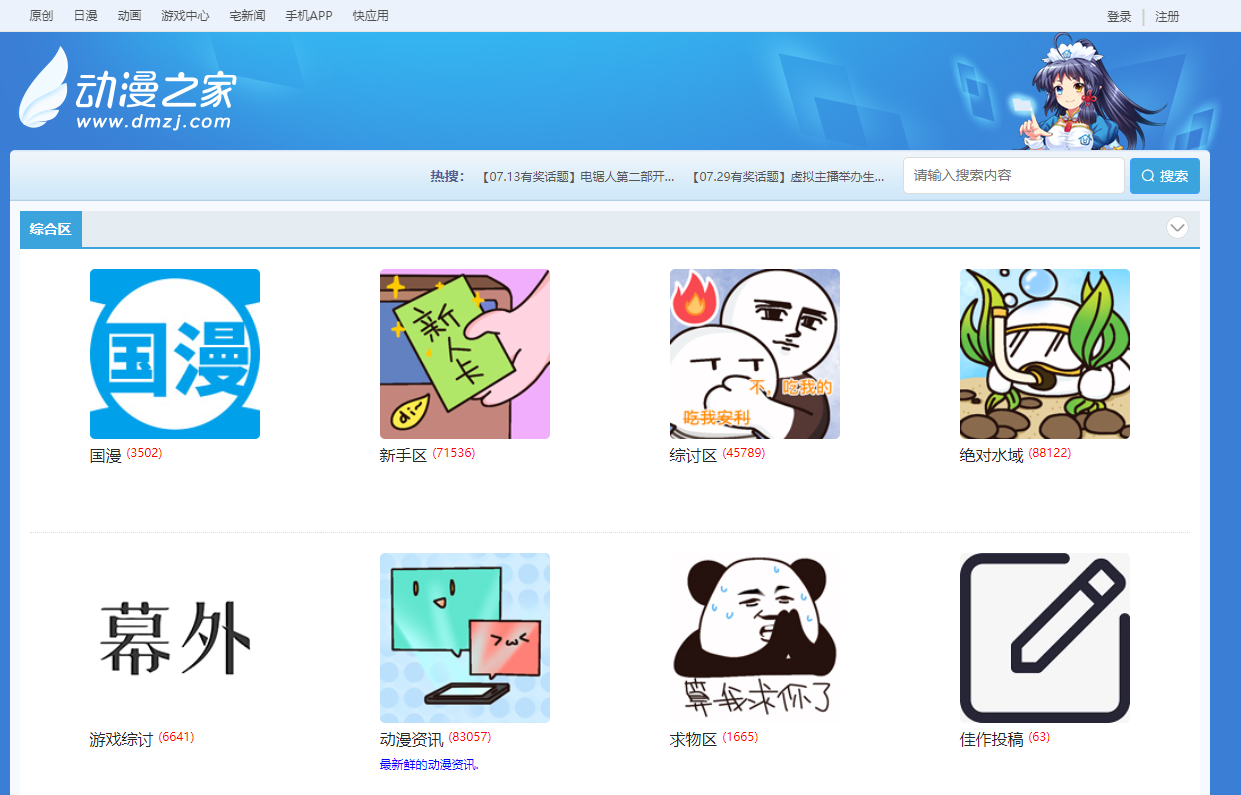Collapse the 综合区 section arrow
This screenshot has height=795, width=1241.
pos(1177,228)
